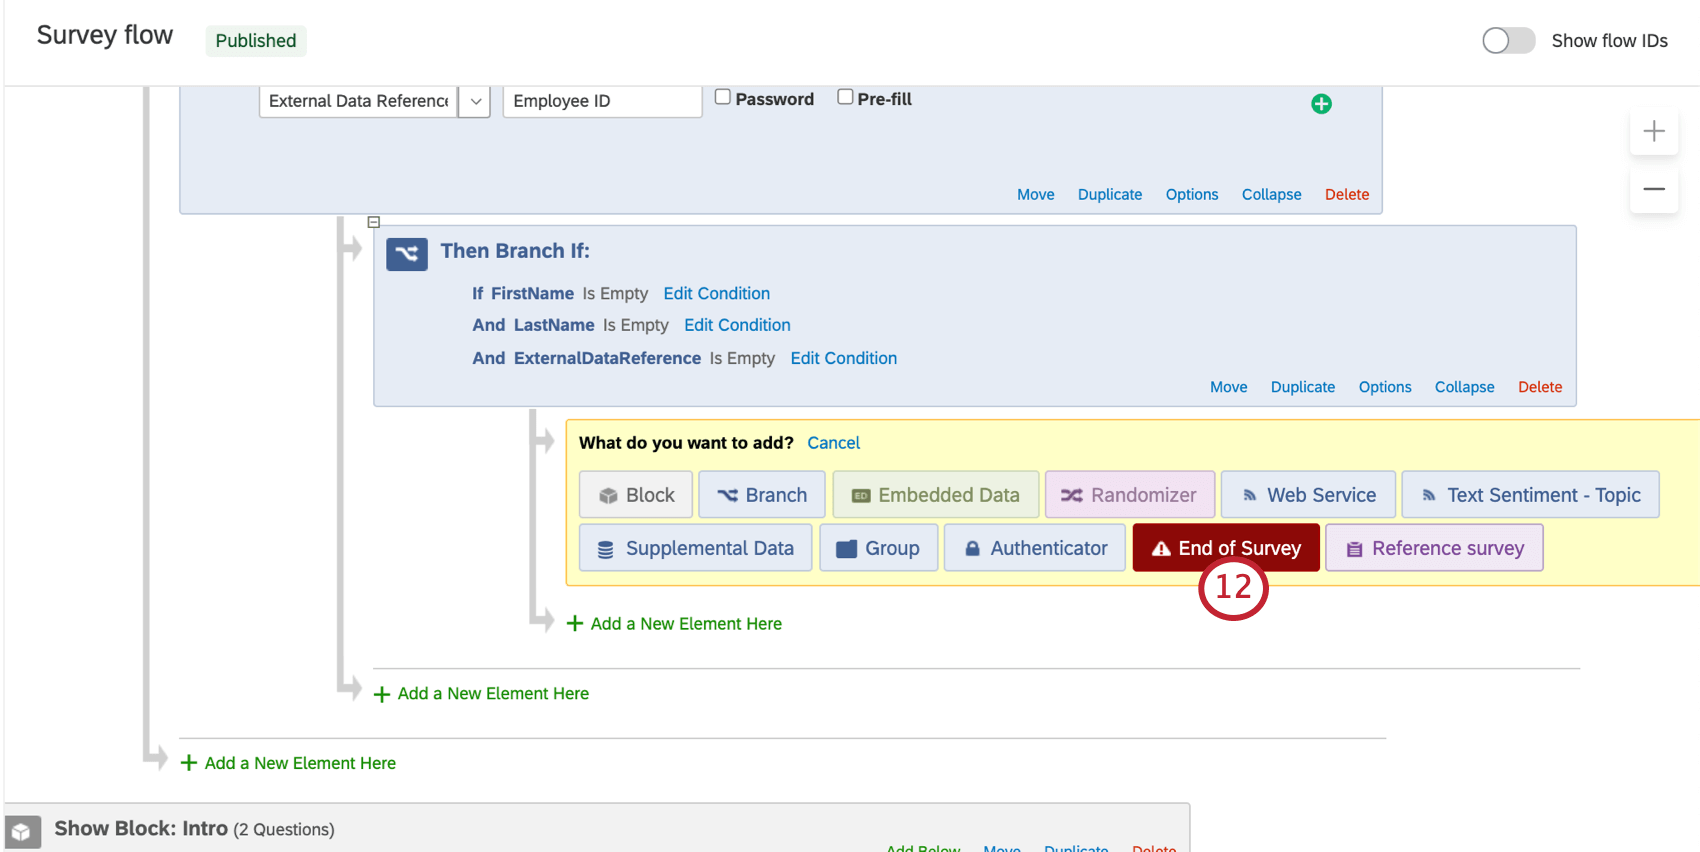Screen dimensions: 1700x852
Task: Click Move on the Branch element
Action: 1229,387
